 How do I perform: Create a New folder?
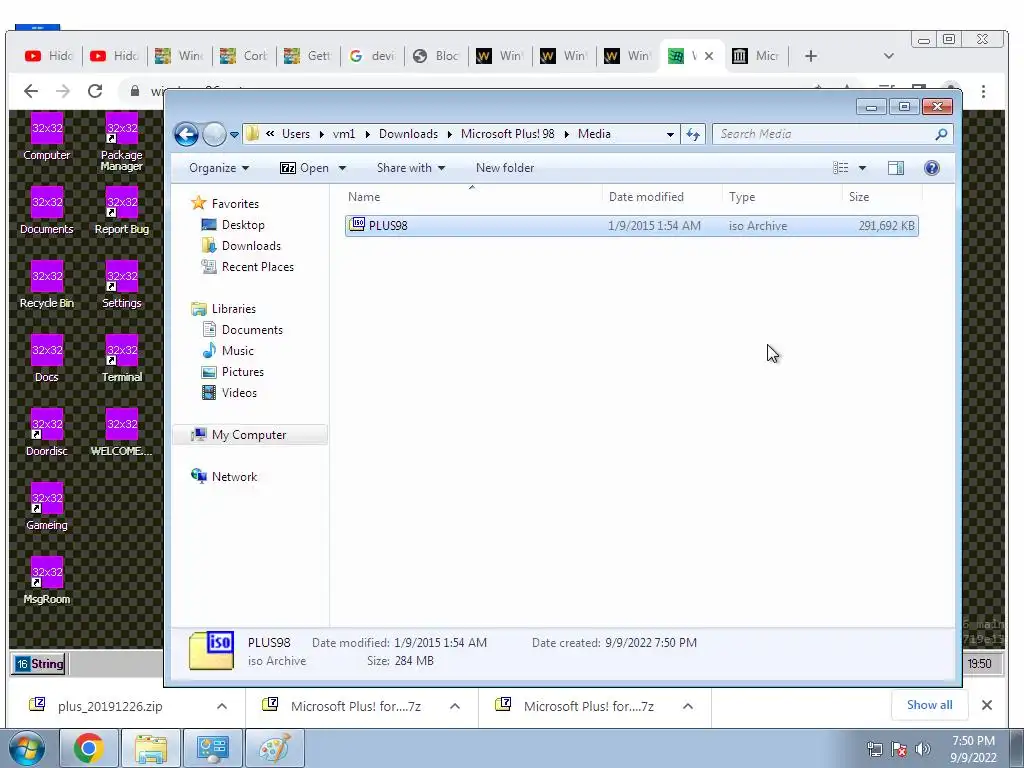click(505, 168)
